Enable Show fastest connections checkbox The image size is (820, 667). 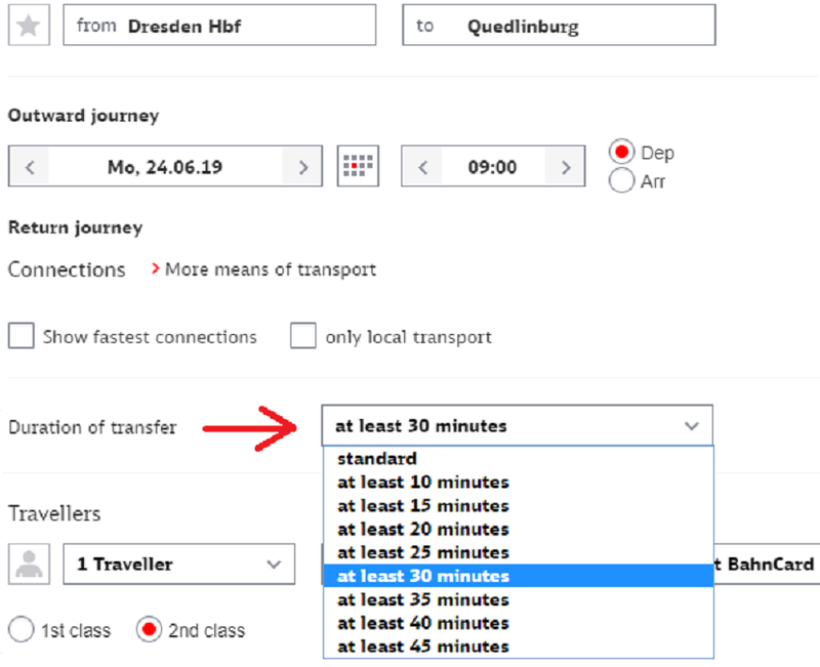tap(21, 337)
